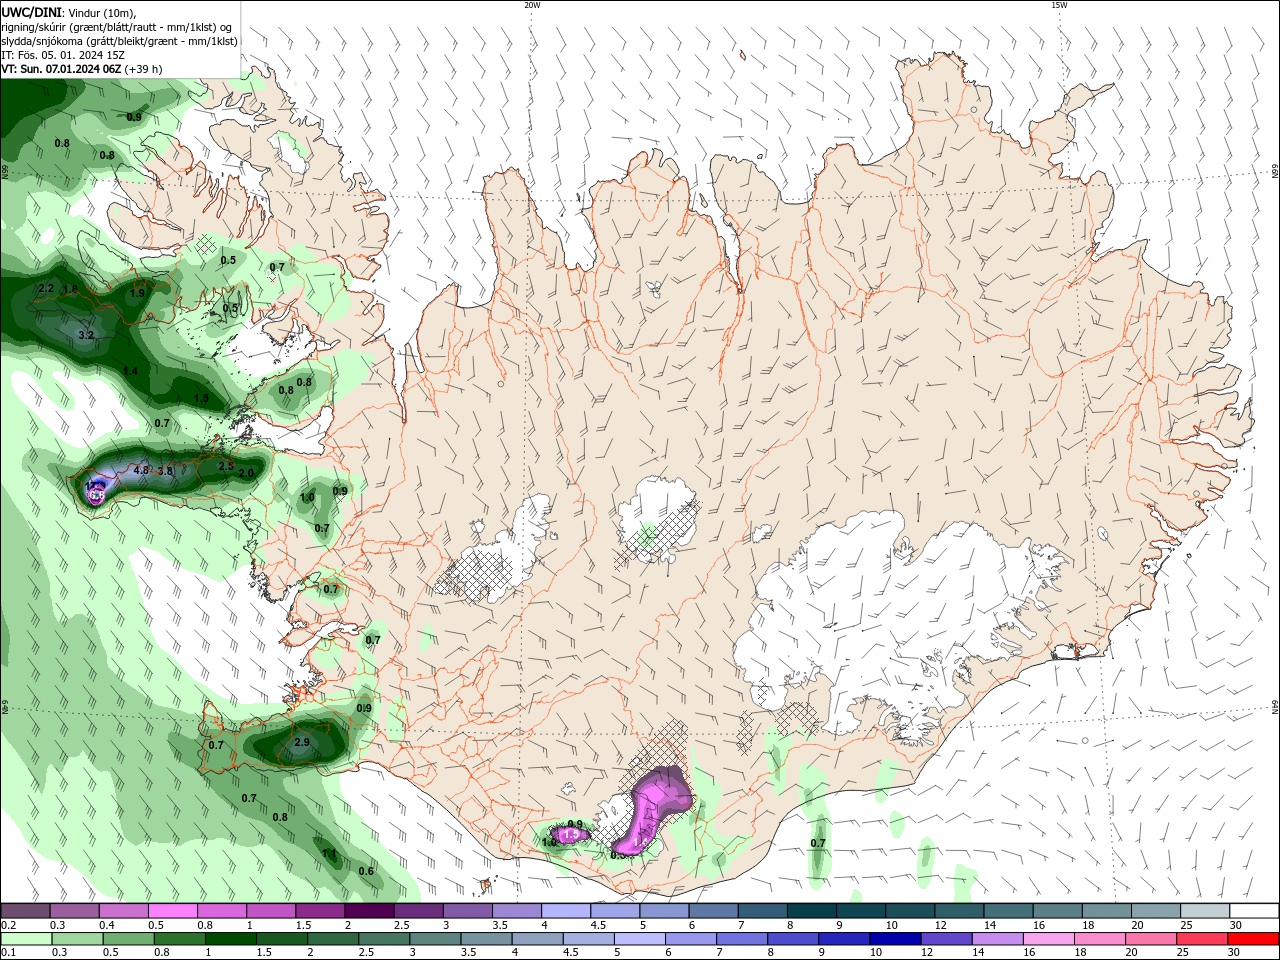This screenshot has height=960, width=1280.
Task: Click the UWC/DINI title text
Action: click(31, 12)
